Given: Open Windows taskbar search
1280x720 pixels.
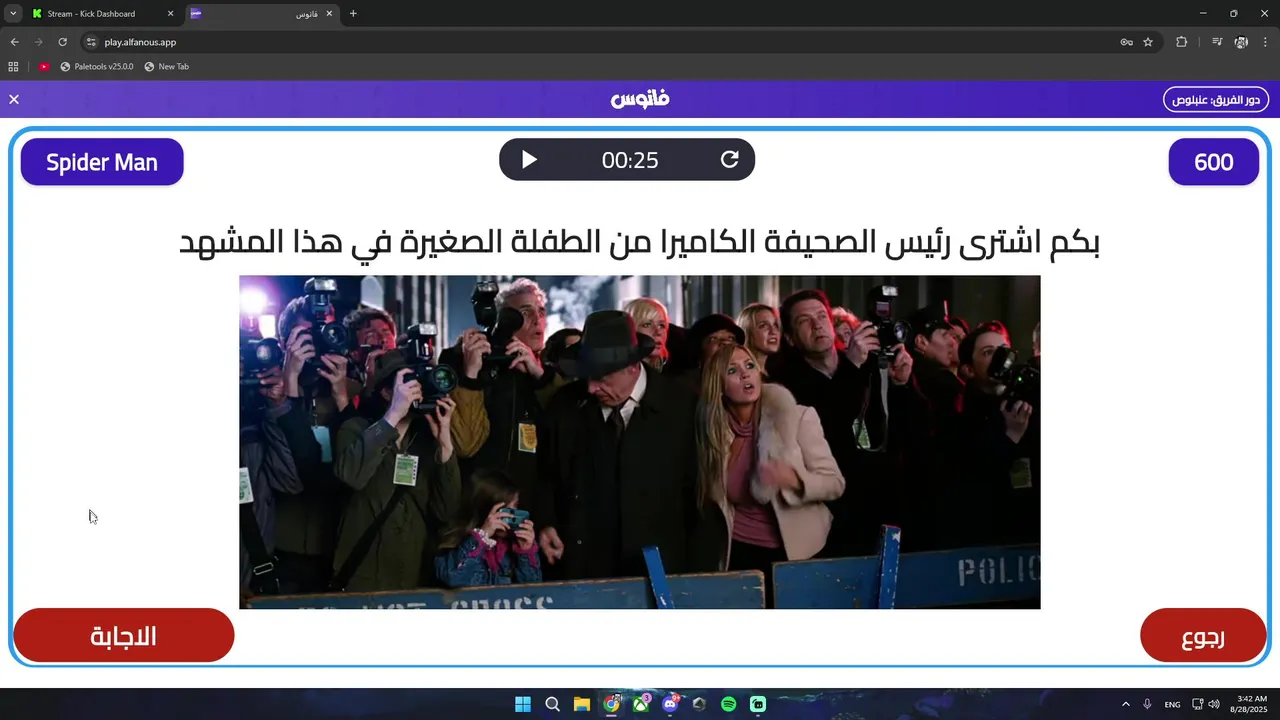Looking at the screenshot, I should [552, 704].
